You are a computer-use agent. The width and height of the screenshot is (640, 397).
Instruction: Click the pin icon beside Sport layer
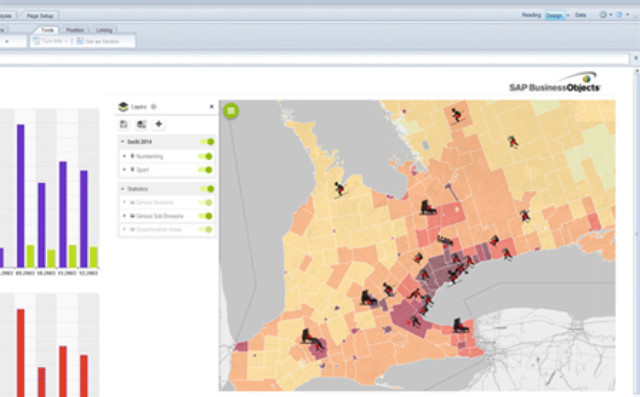click(x=132, y=170)
